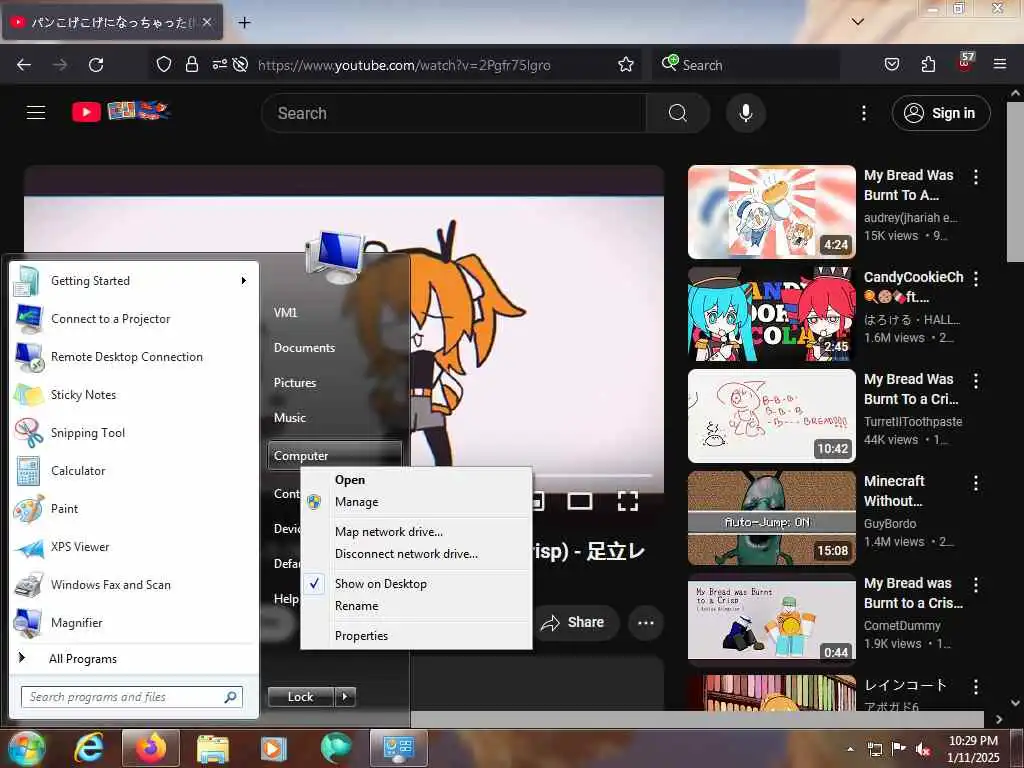Open Calculator from Start menu
The width and height of the screenshot is (1024, 768).
(x=134, y=470)
